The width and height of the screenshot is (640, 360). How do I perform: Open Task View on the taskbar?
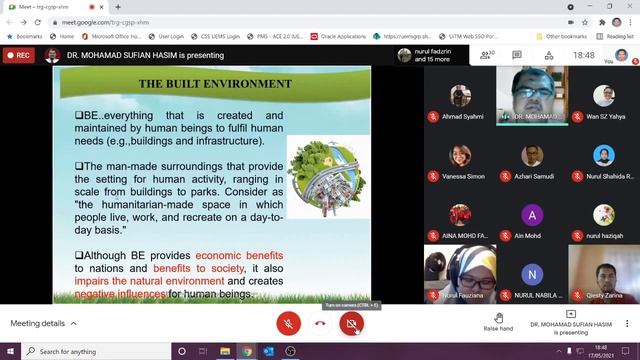[x=203, y=351]
